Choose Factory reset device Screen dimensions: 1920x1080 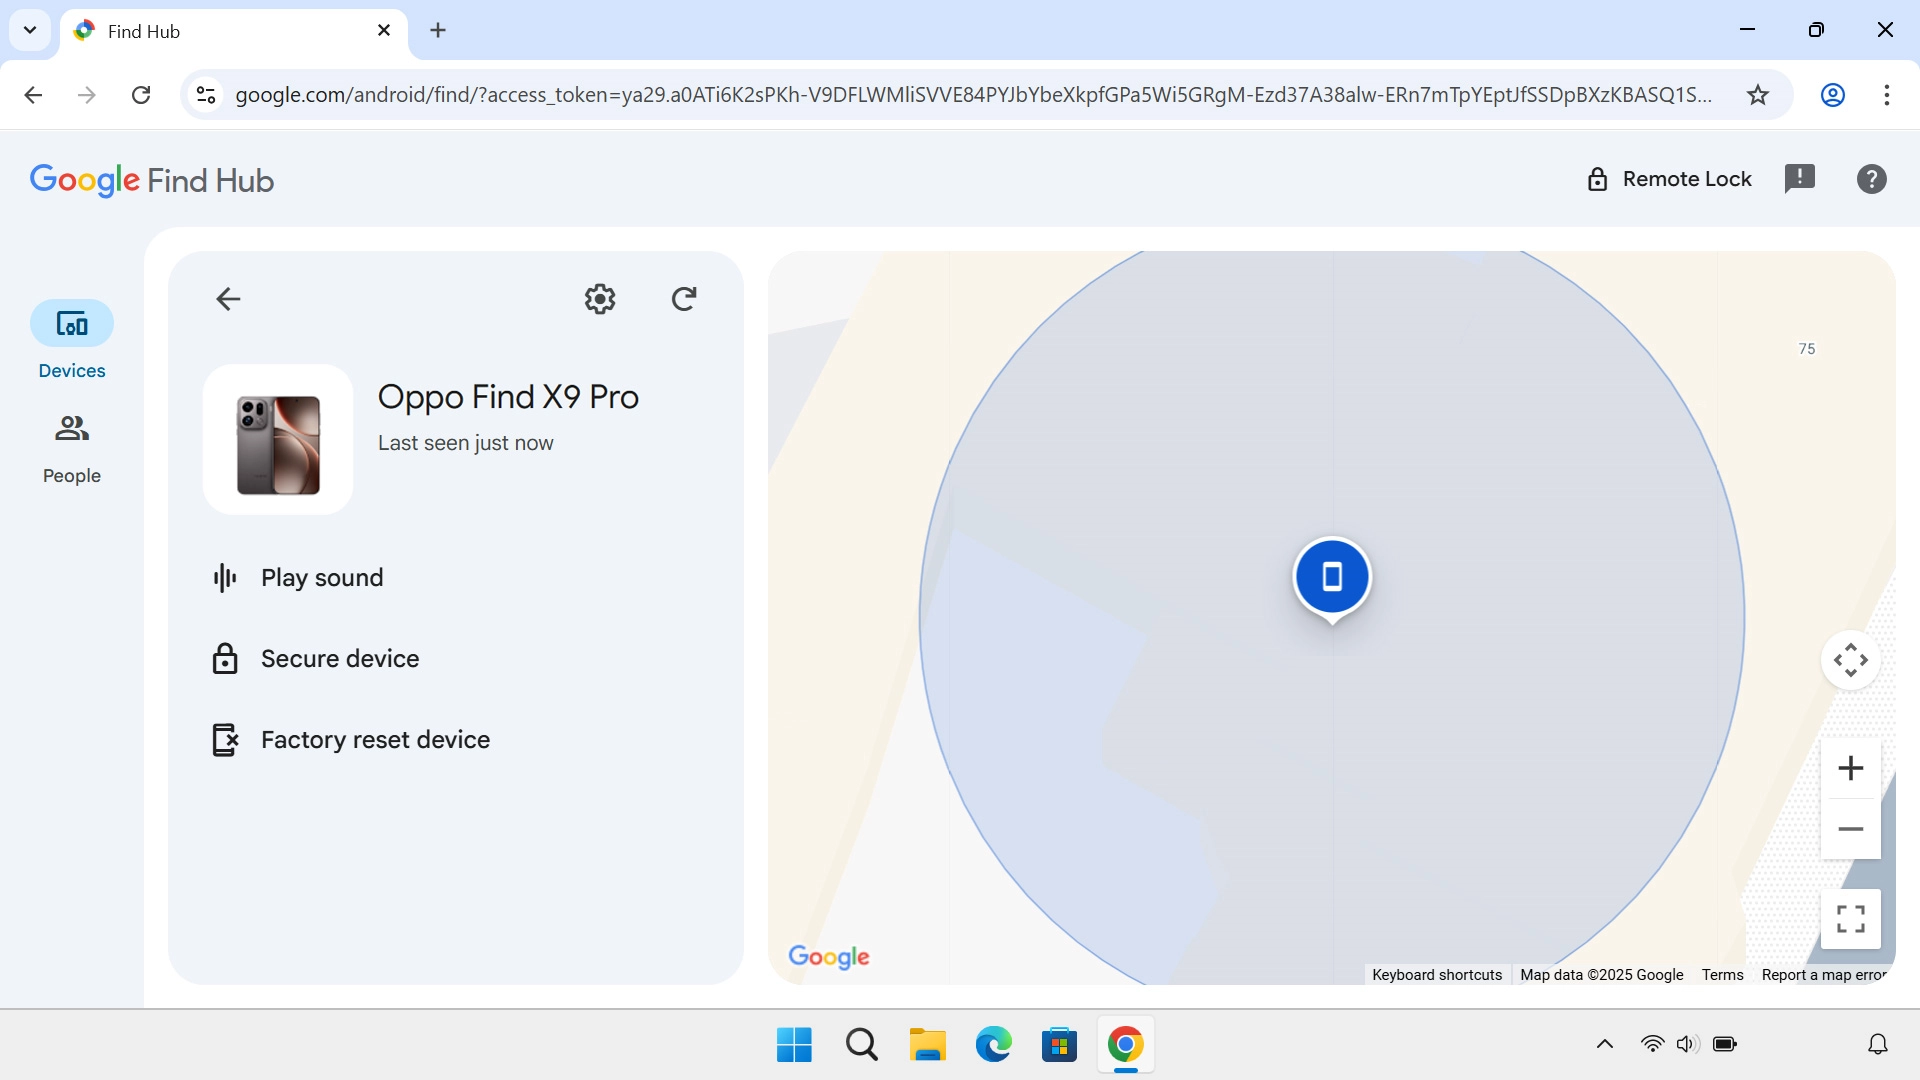point(375,740)
